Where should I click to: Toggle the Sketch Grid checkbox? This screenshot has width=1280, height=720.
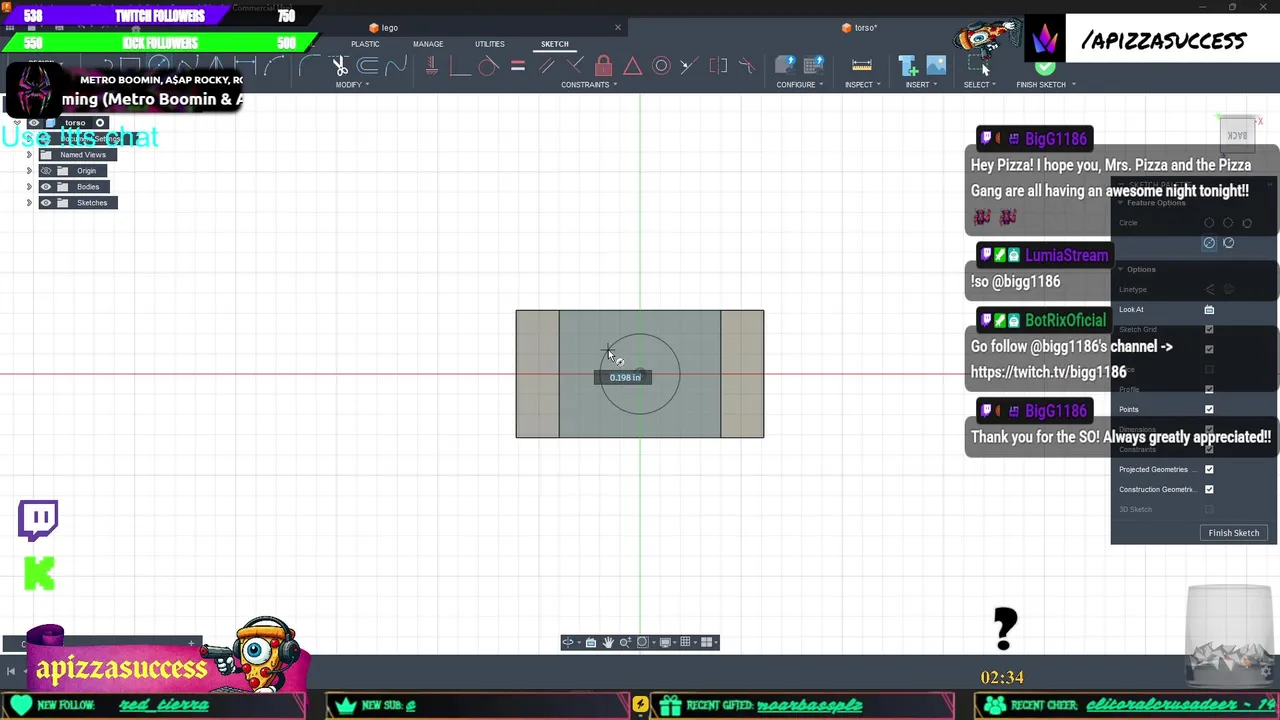tap(1209, 329)
